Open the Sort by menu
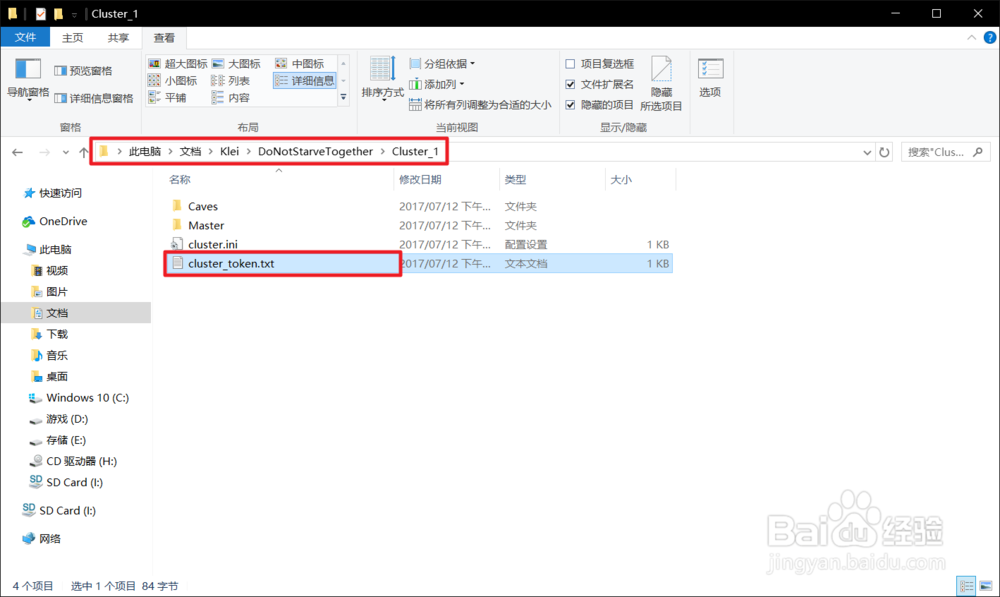This screenshot has height=597, width=1000. (x=383, y=78)
